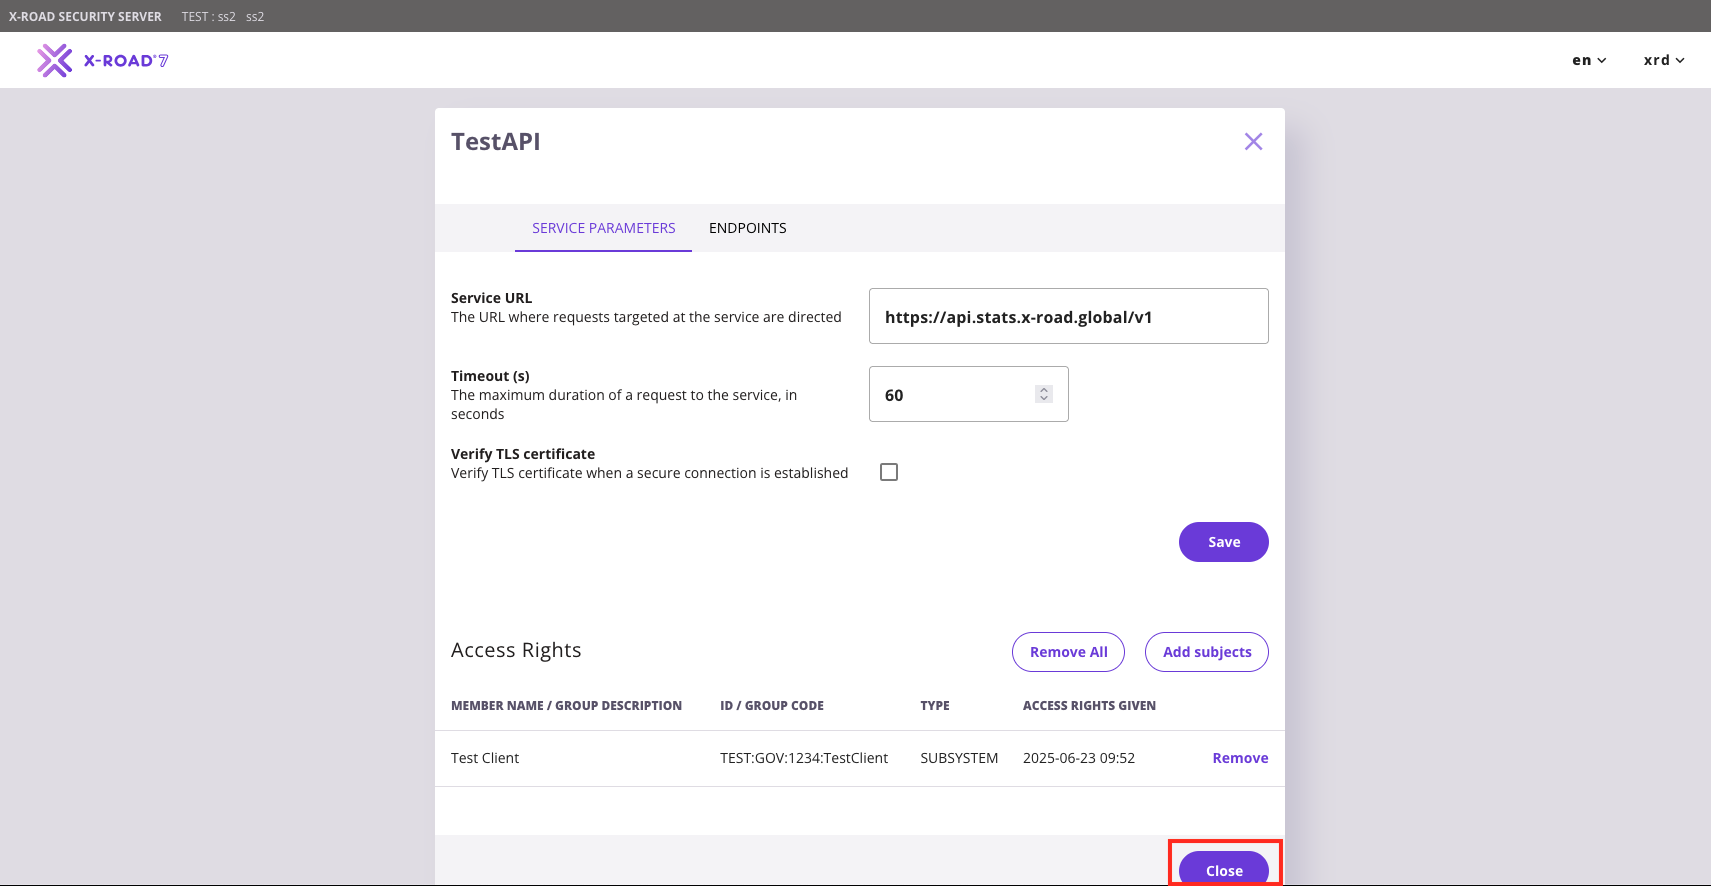Remove access rights for Test Client
The width and height of the screenshot is (1711, 886).
1240,758
